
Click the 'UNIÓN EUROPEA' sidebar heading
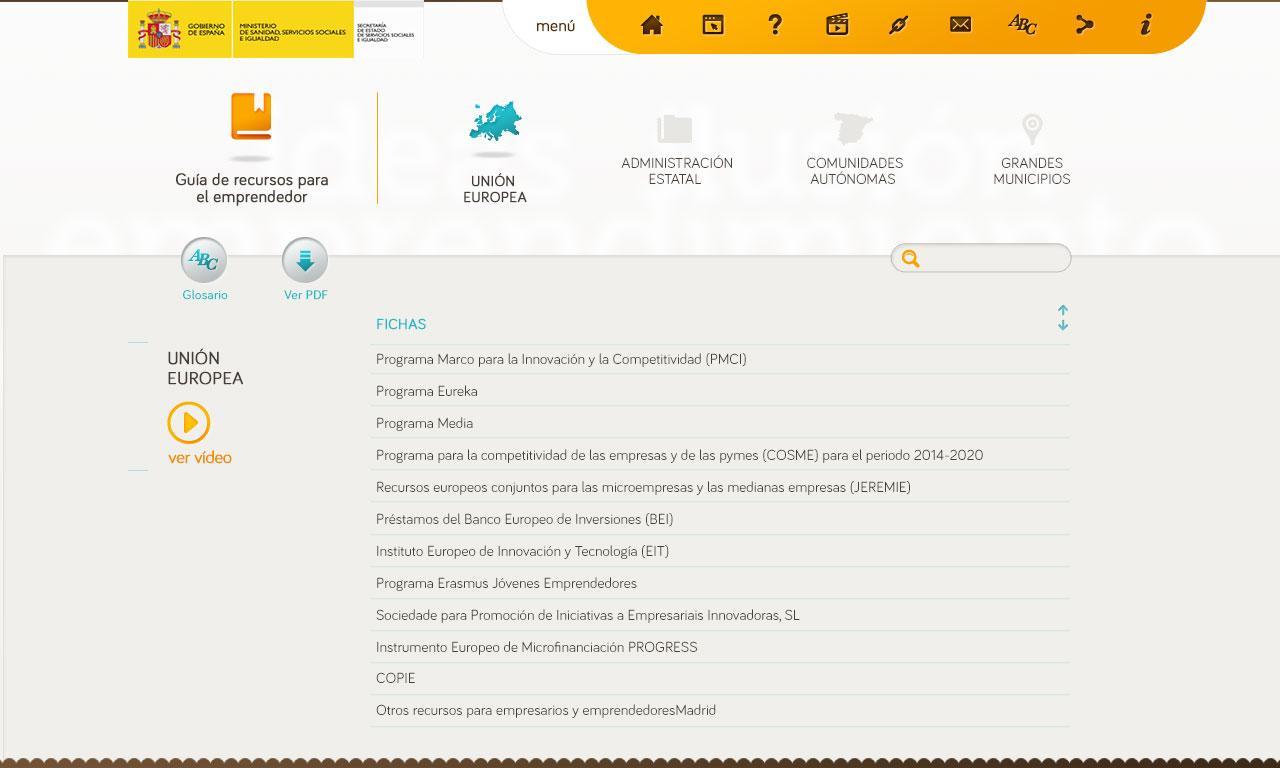pos(205,368)
